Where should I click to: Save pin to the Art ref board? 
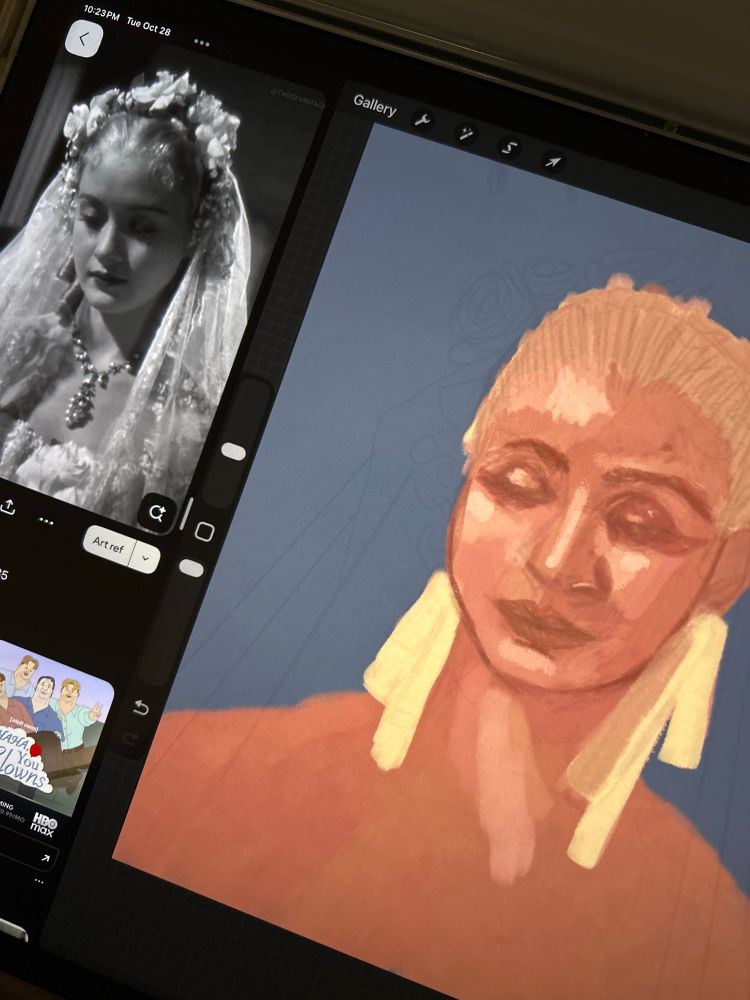[x=108, y=545]
